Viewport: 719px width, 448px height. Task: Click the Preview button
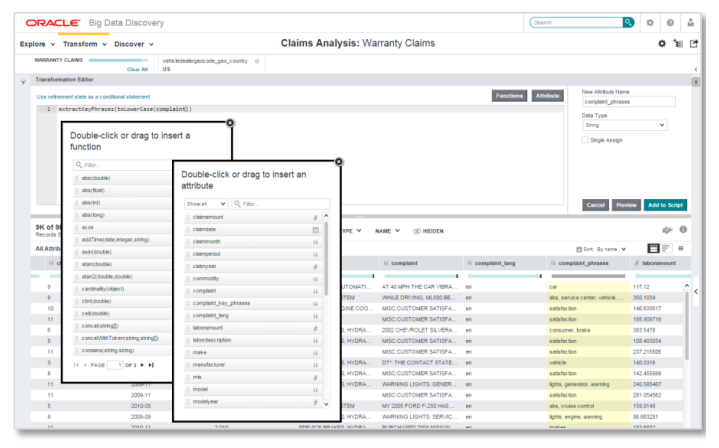pos(626,205)
